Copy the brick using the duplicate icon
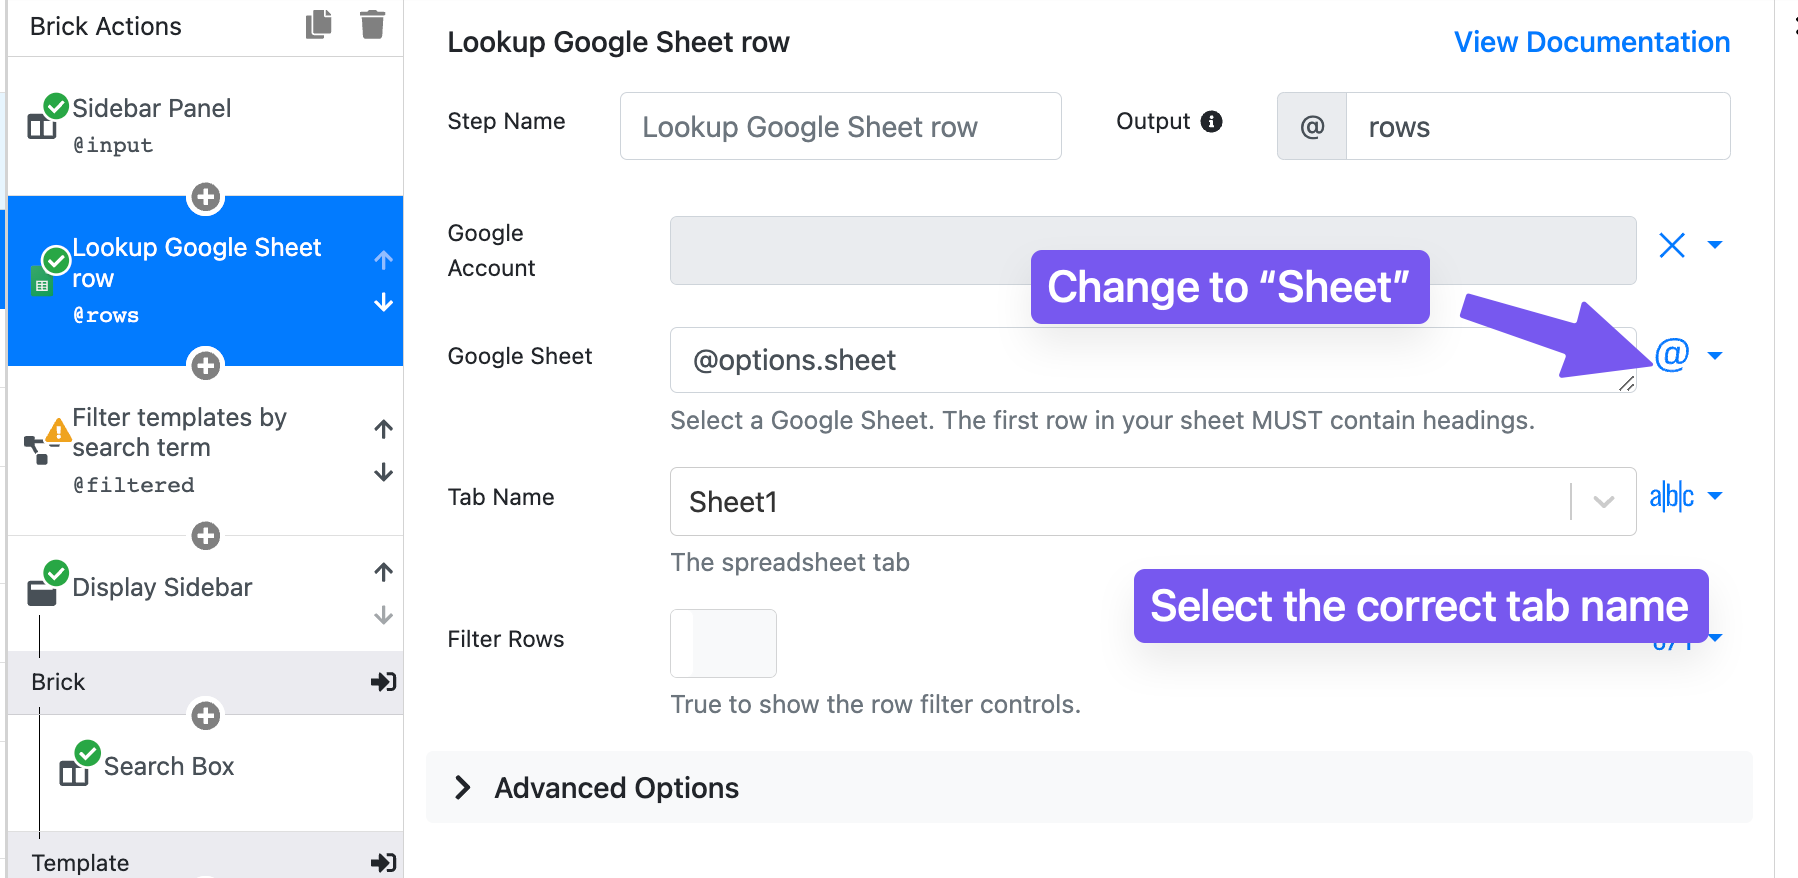 click(319, 25)
